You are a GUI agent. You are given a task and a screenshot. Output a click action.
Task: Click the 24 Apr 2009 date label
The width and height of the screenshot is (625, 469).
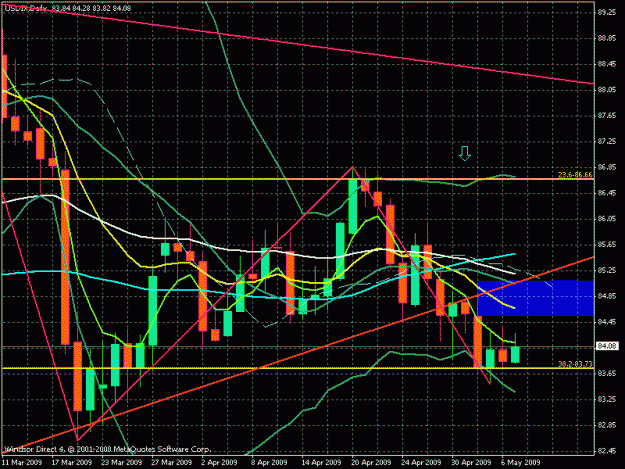pyautogui.click(x=421, y=463)
